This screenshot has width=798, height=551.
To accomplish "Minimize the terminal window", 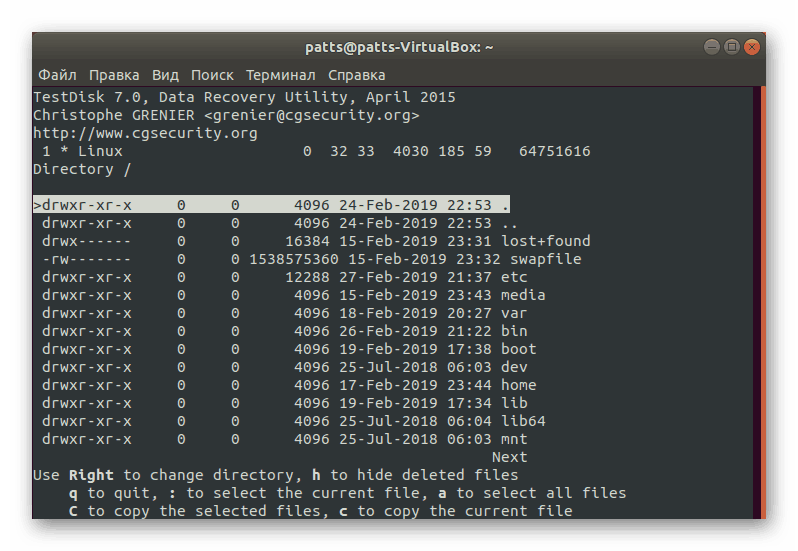I will tap(711, 47).
